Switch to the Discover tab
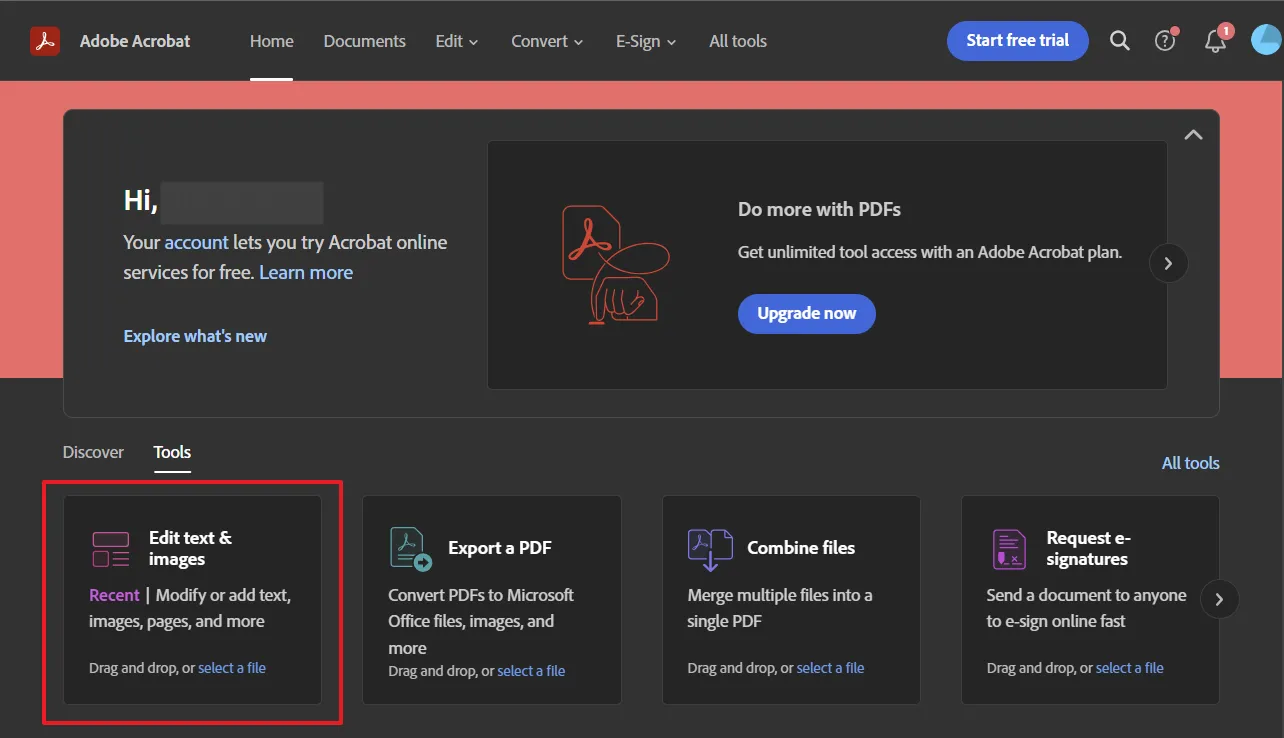1284x738 pixels. (x=93, y=452)
